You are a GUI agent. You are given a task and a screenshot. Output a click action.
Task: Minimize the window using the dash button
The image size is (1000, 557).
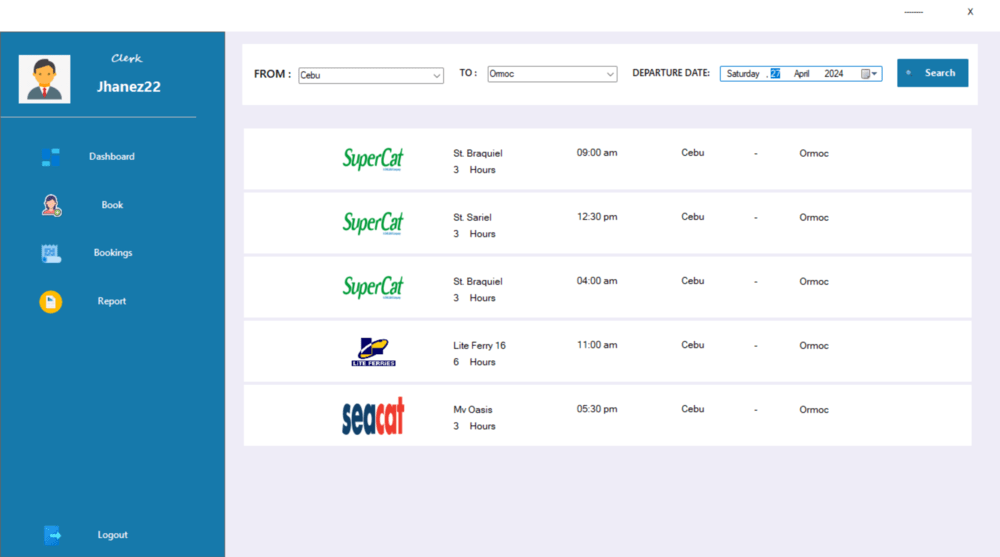click(x=913, y=12)
